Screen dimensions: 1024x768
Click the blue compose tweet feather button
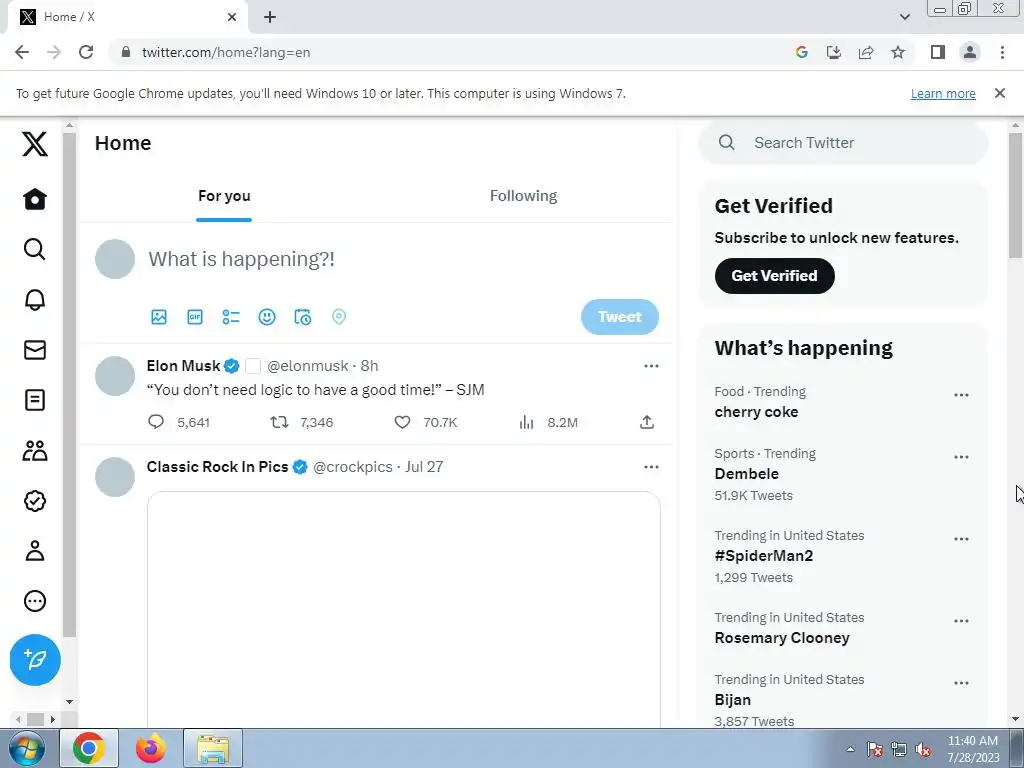click(x=35, y=660)
